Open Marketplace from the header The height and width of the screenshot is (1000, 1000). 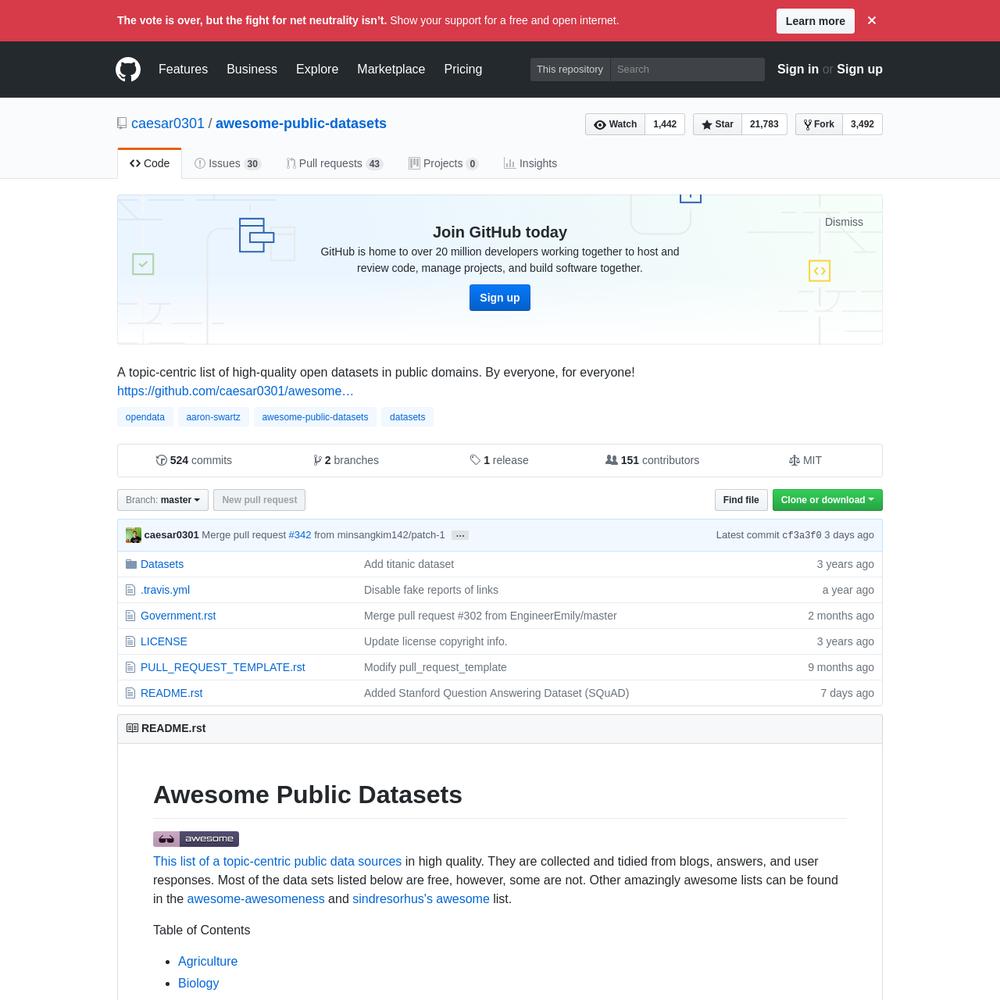click(391, 69)
